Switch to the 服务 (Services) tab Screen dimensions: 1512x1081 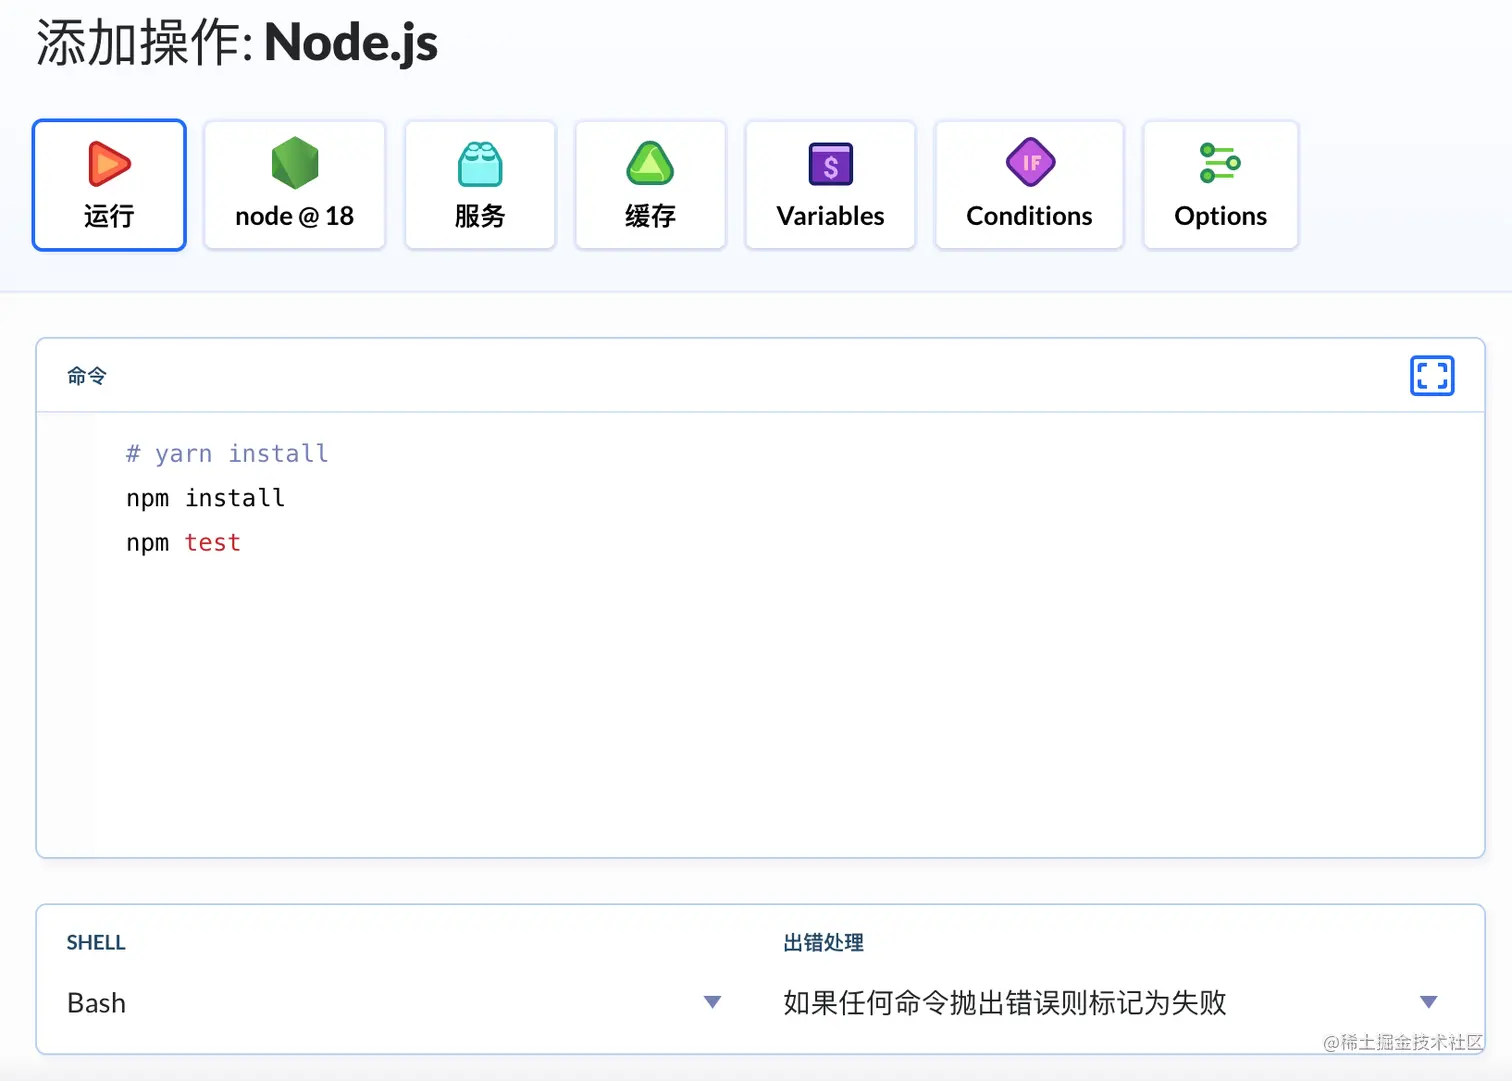point(480,185)
